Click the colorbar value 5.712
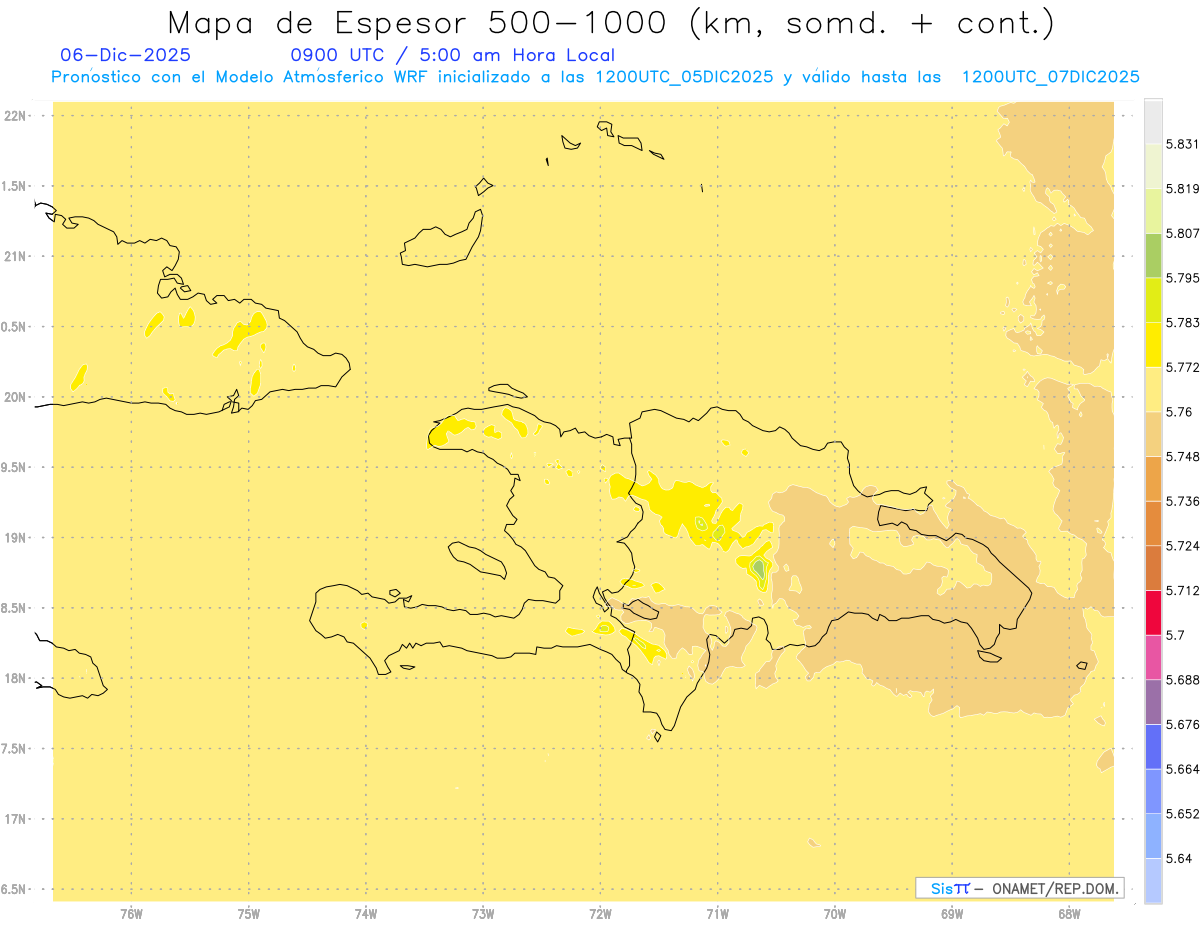The height and width of the screenshot is (927, 1200). pyautogui.click(x=1183, y=591)
